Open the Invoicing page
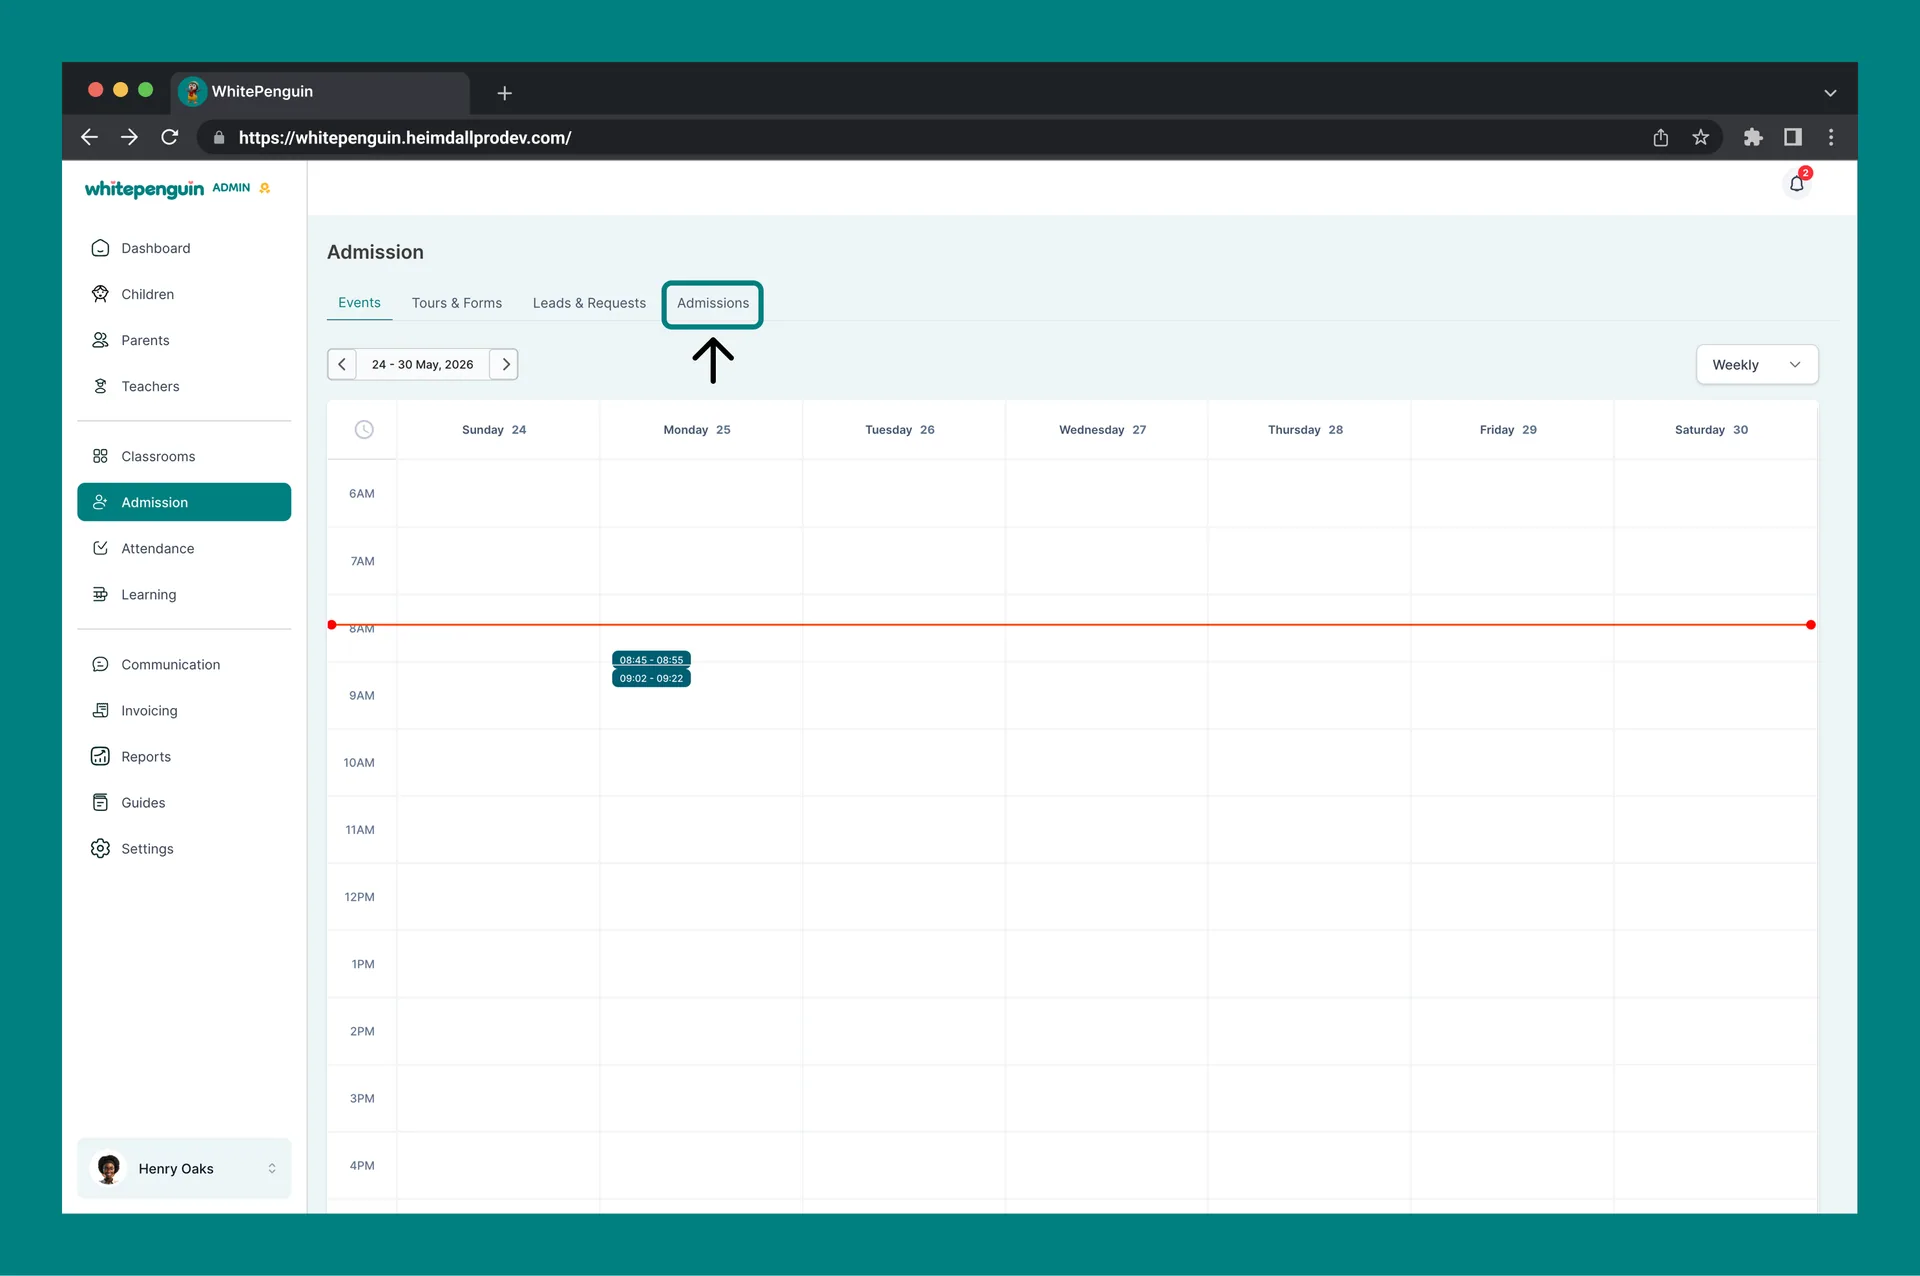This screenshot has width=1920, height=1276. [184, 710]
